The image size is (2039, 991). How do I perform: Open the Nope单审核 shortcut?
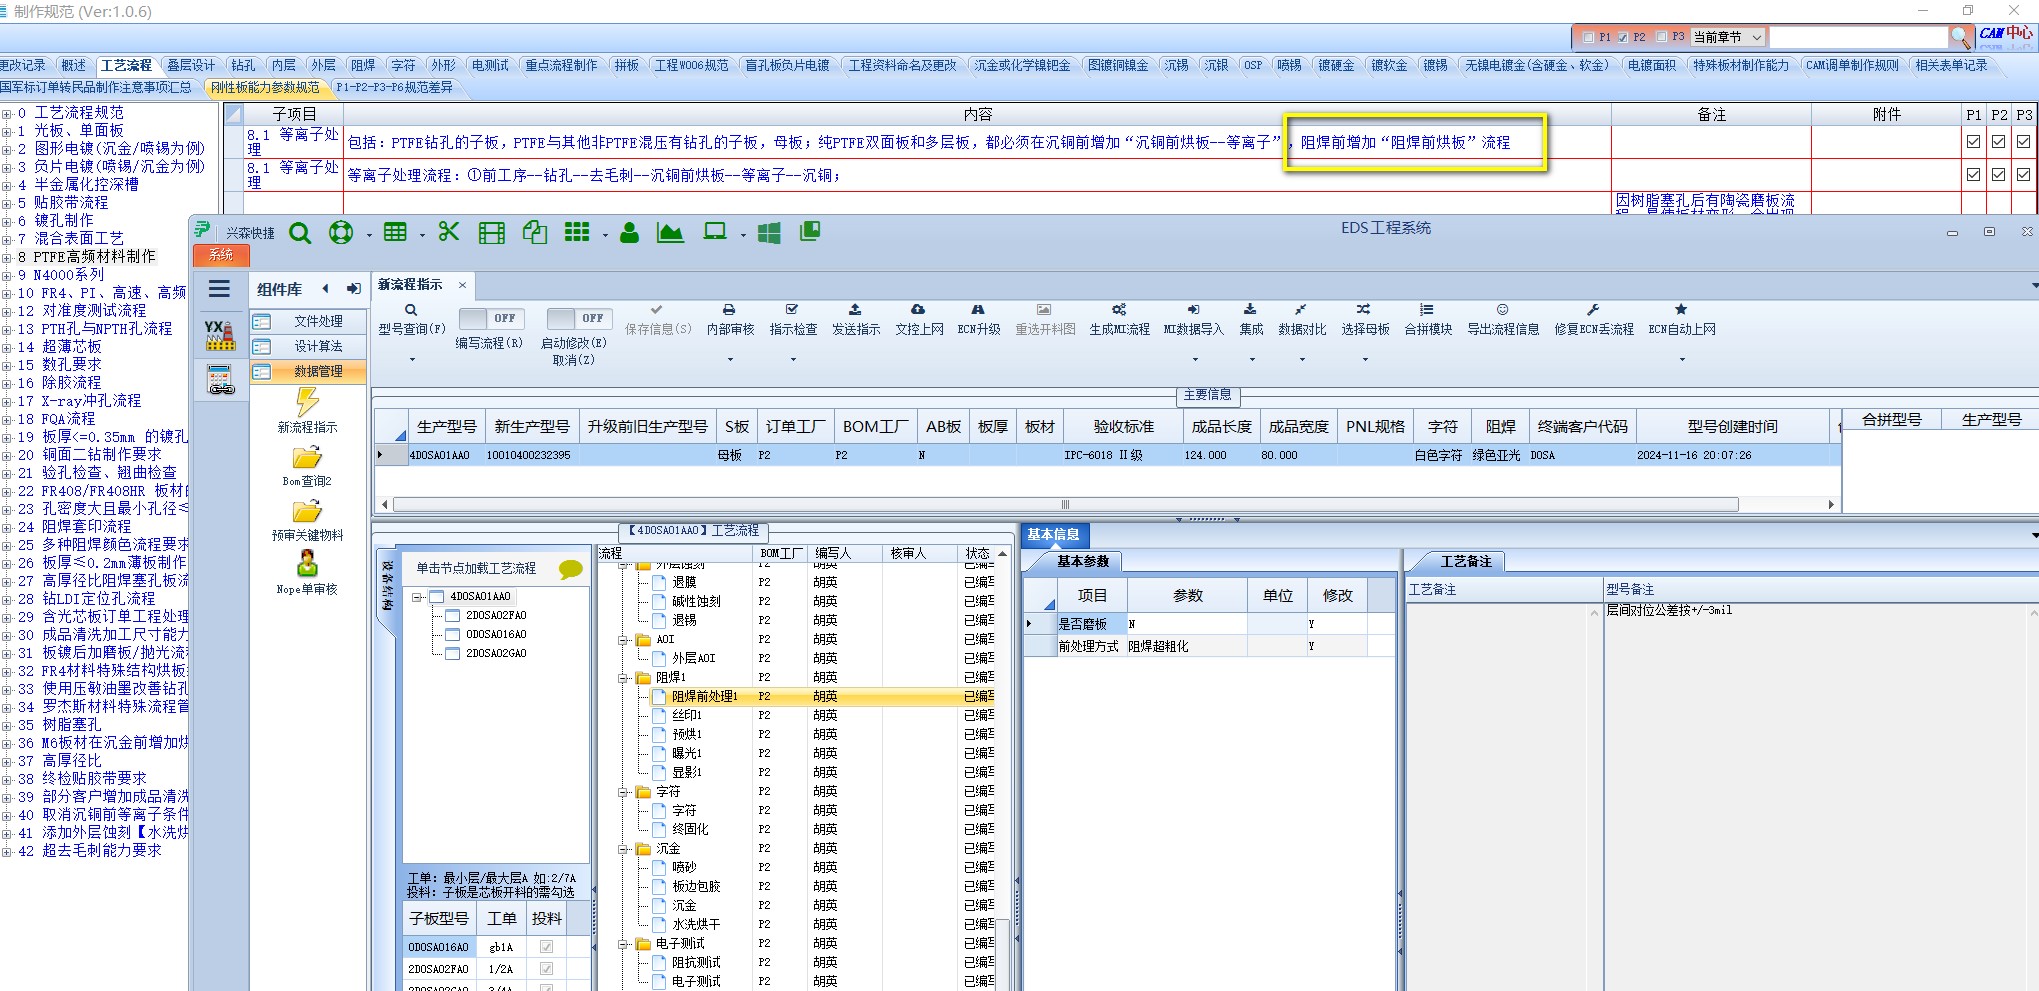(307, 574)
